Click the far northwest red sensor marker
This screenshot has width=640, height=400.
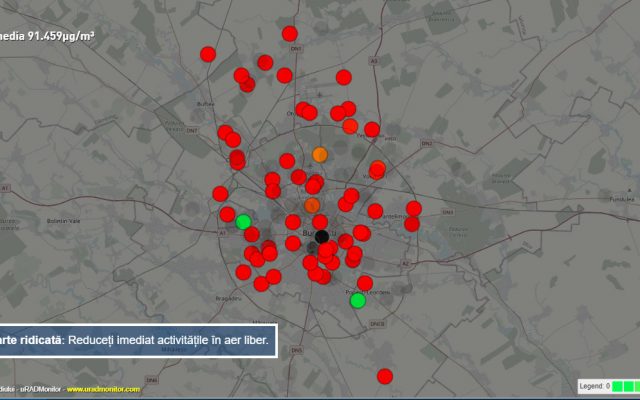click(x=208, y=54)
